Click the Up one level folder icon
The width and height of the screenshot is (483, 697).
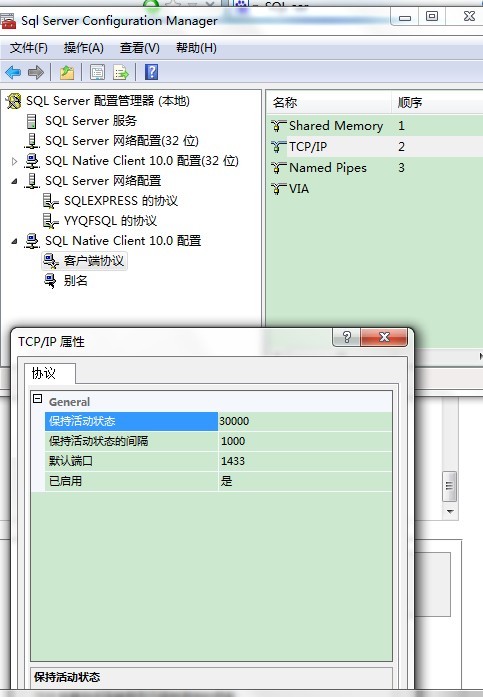[x=67, y=72]
